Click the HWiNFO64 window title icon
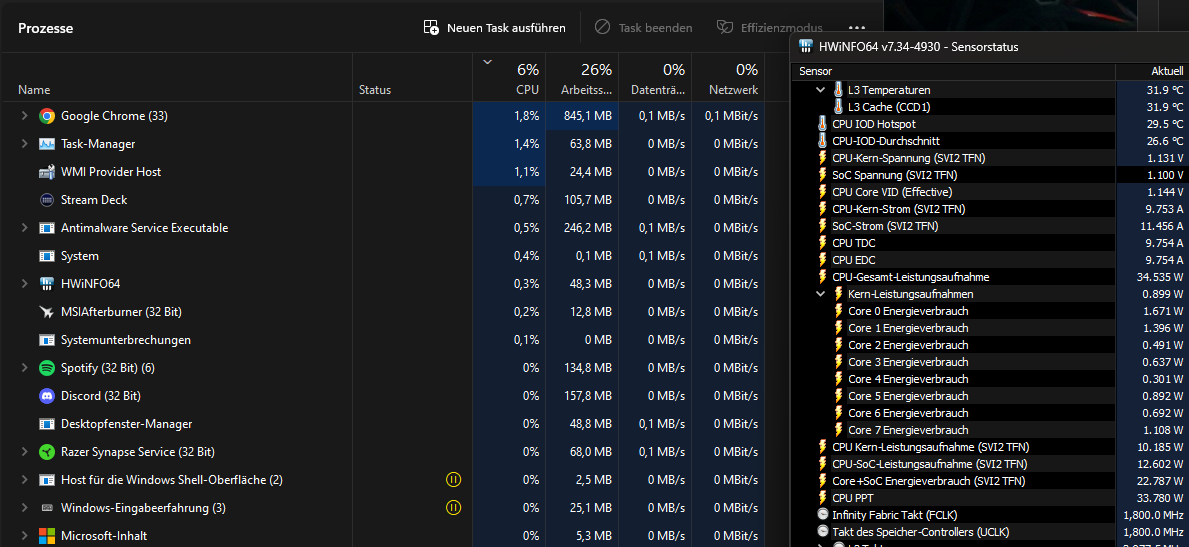The width and height of the screenshot is (1189, 547). pos(806,46)
